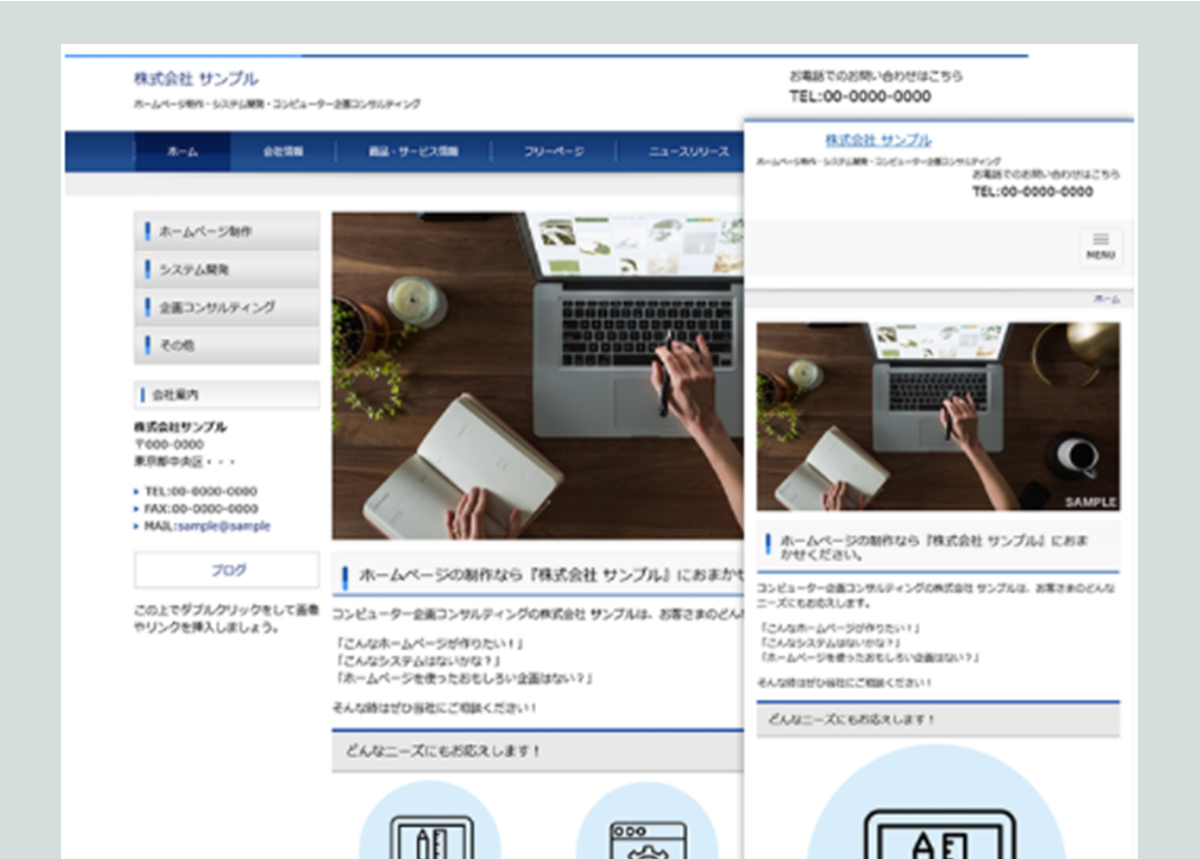Open その他 in the sidebar menu
This screenshot has width=1200, height=859.
tap(227, 345)
